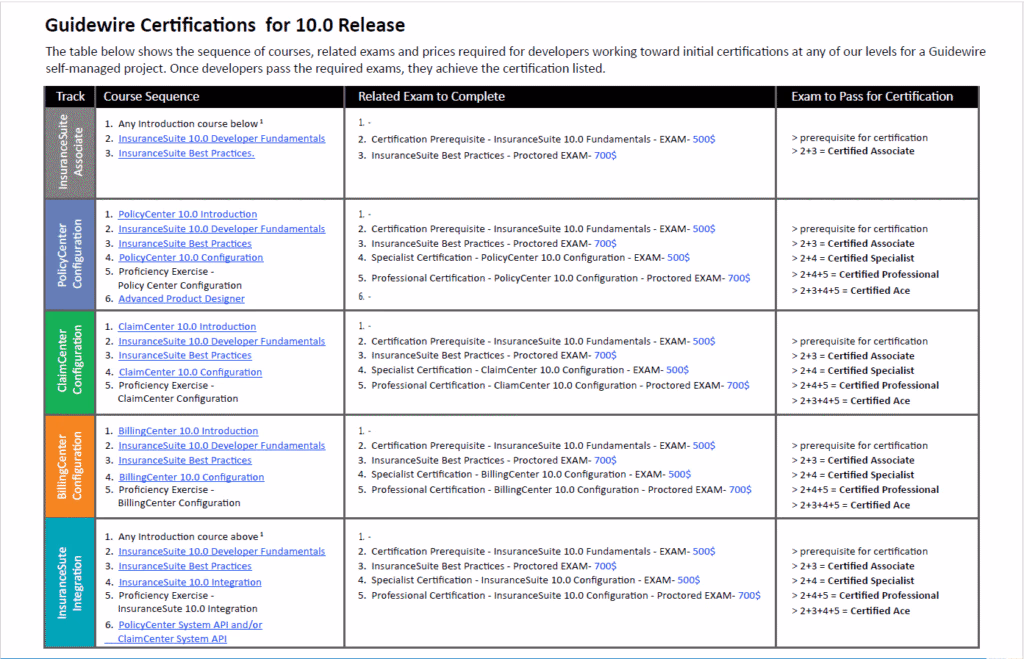This screenshot has height=659, width=1024.
Task: Select the BillingCenter Configuration track cell
Action: [71, 466]
